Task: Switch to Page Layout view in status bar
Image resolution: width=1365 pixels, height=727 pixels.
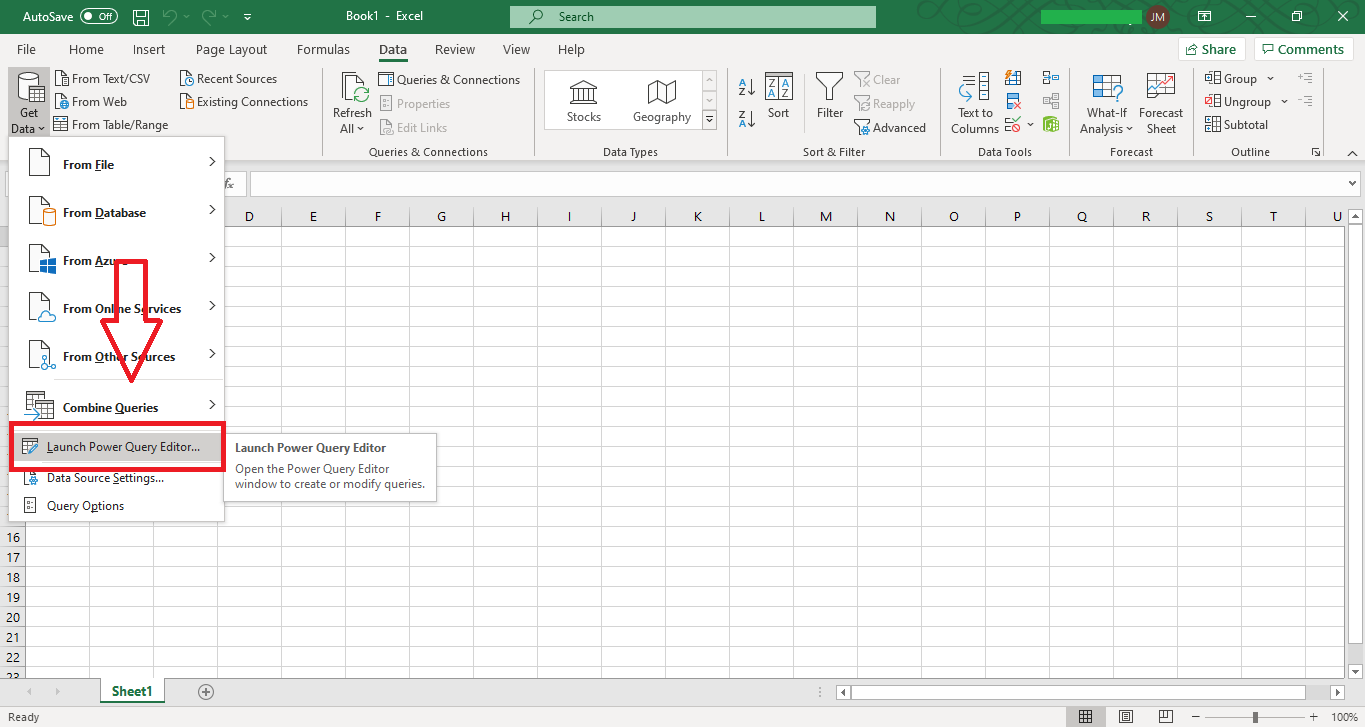Action: [x=1126, y=717]
